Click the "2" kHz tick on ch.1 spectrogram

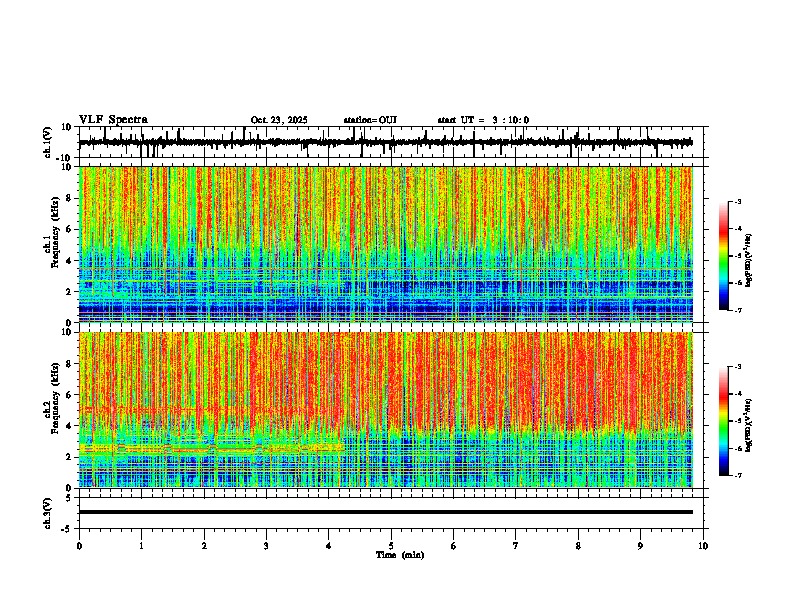pyautogui.click(x=70, y=292)
